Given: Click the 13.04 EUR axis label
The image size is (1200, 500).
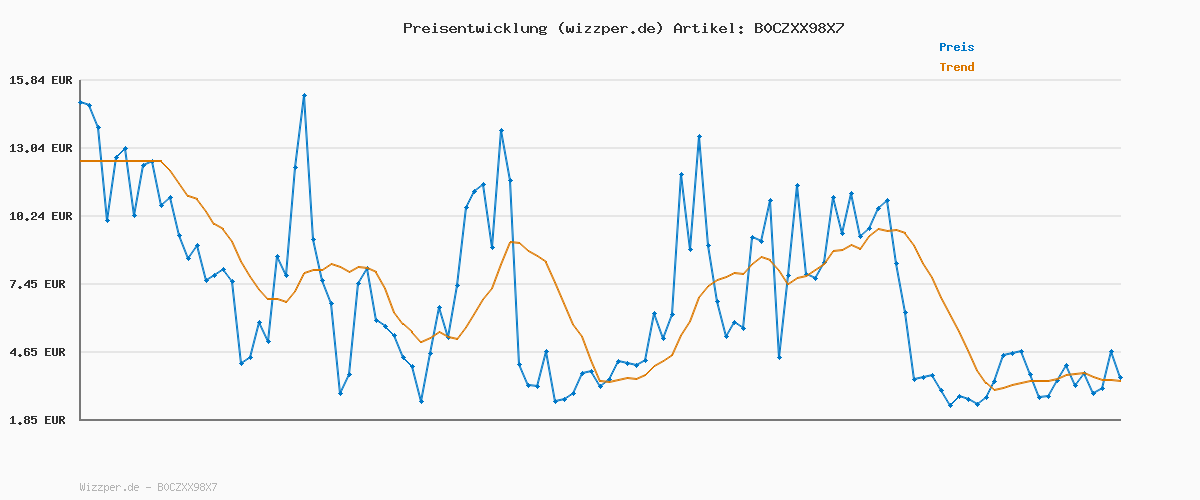Looking at the screenshot, I should point(40,148).
